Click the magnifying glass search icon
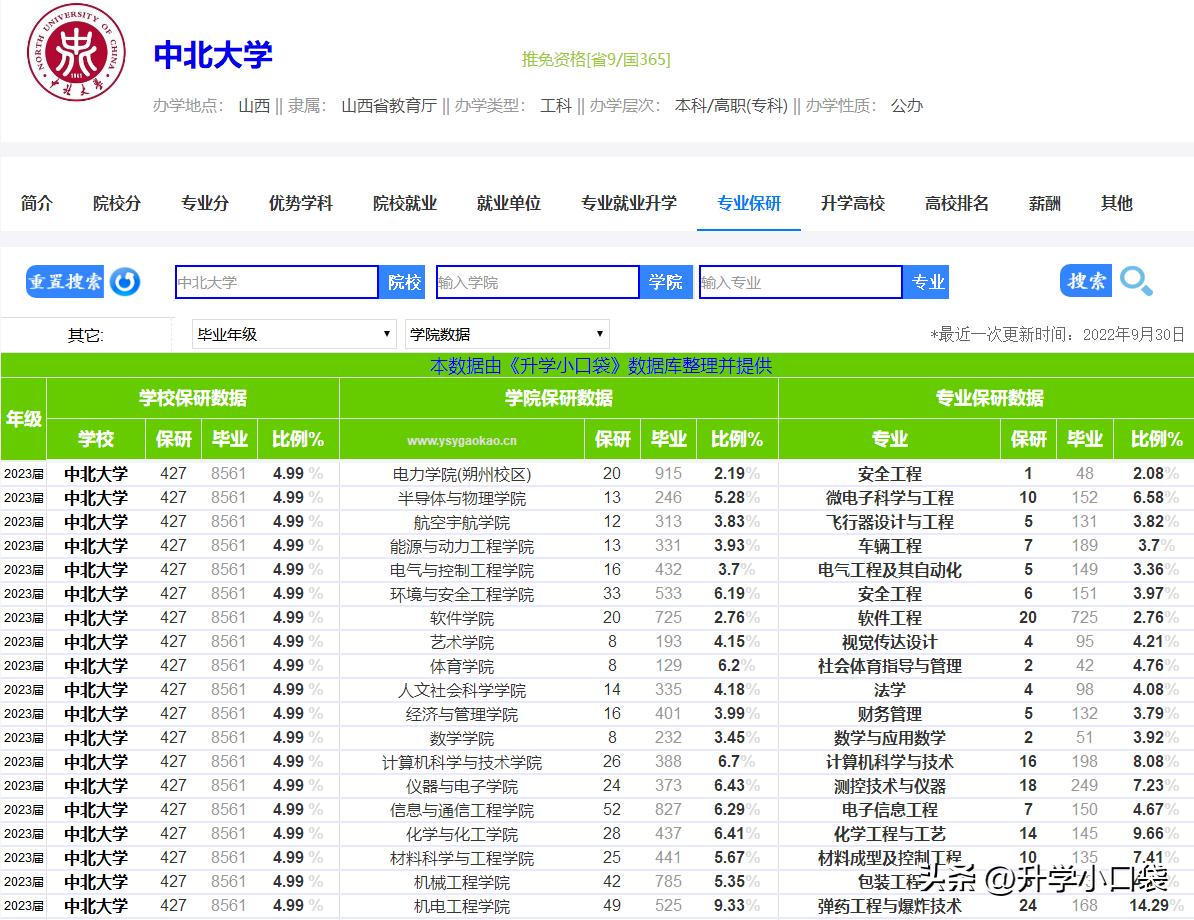The image size is (1194, 920). pyautogui.click(x=1136, y=282)
